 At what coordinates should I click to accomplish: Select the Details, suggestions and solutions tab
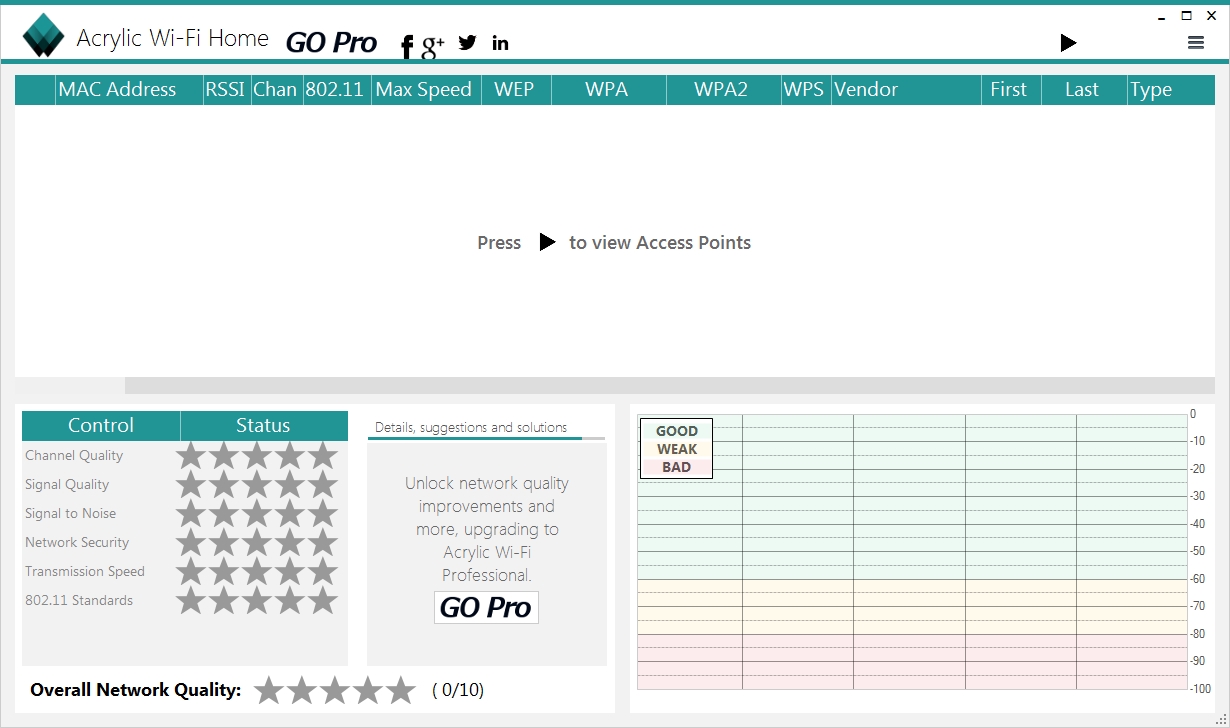[x=471, y=427]
